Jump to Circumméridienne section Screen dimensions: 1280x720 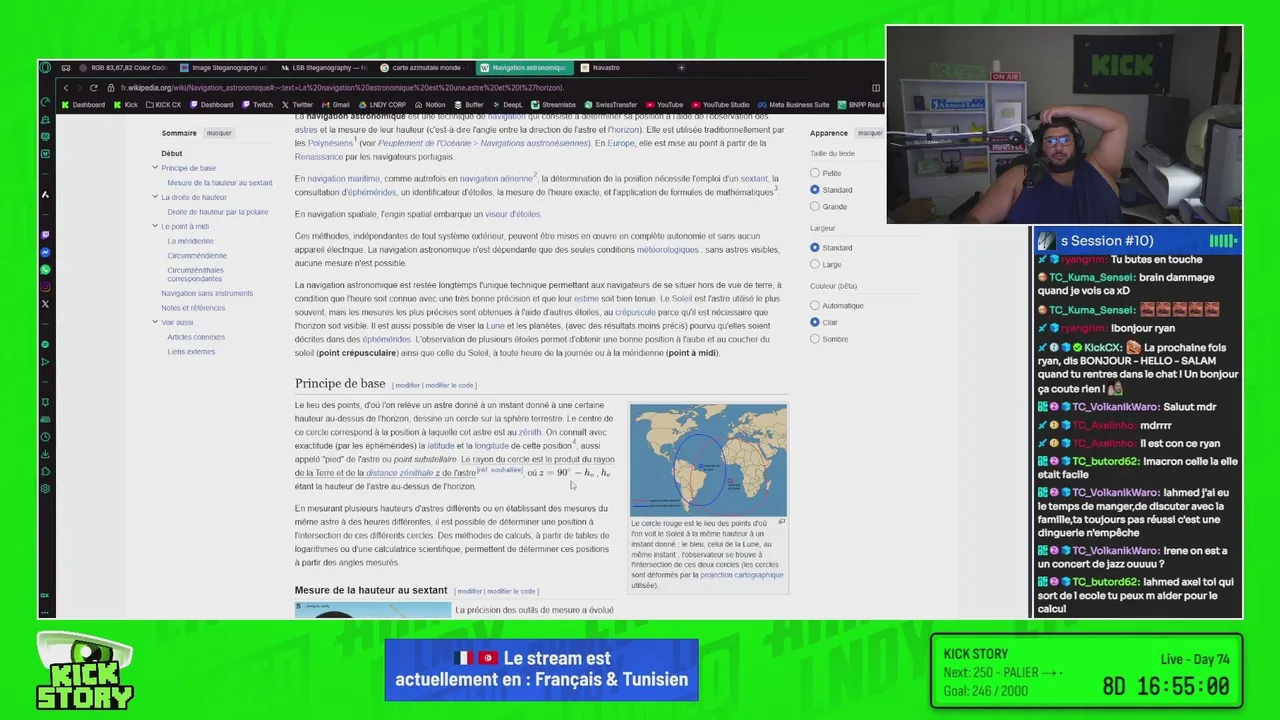197,255
